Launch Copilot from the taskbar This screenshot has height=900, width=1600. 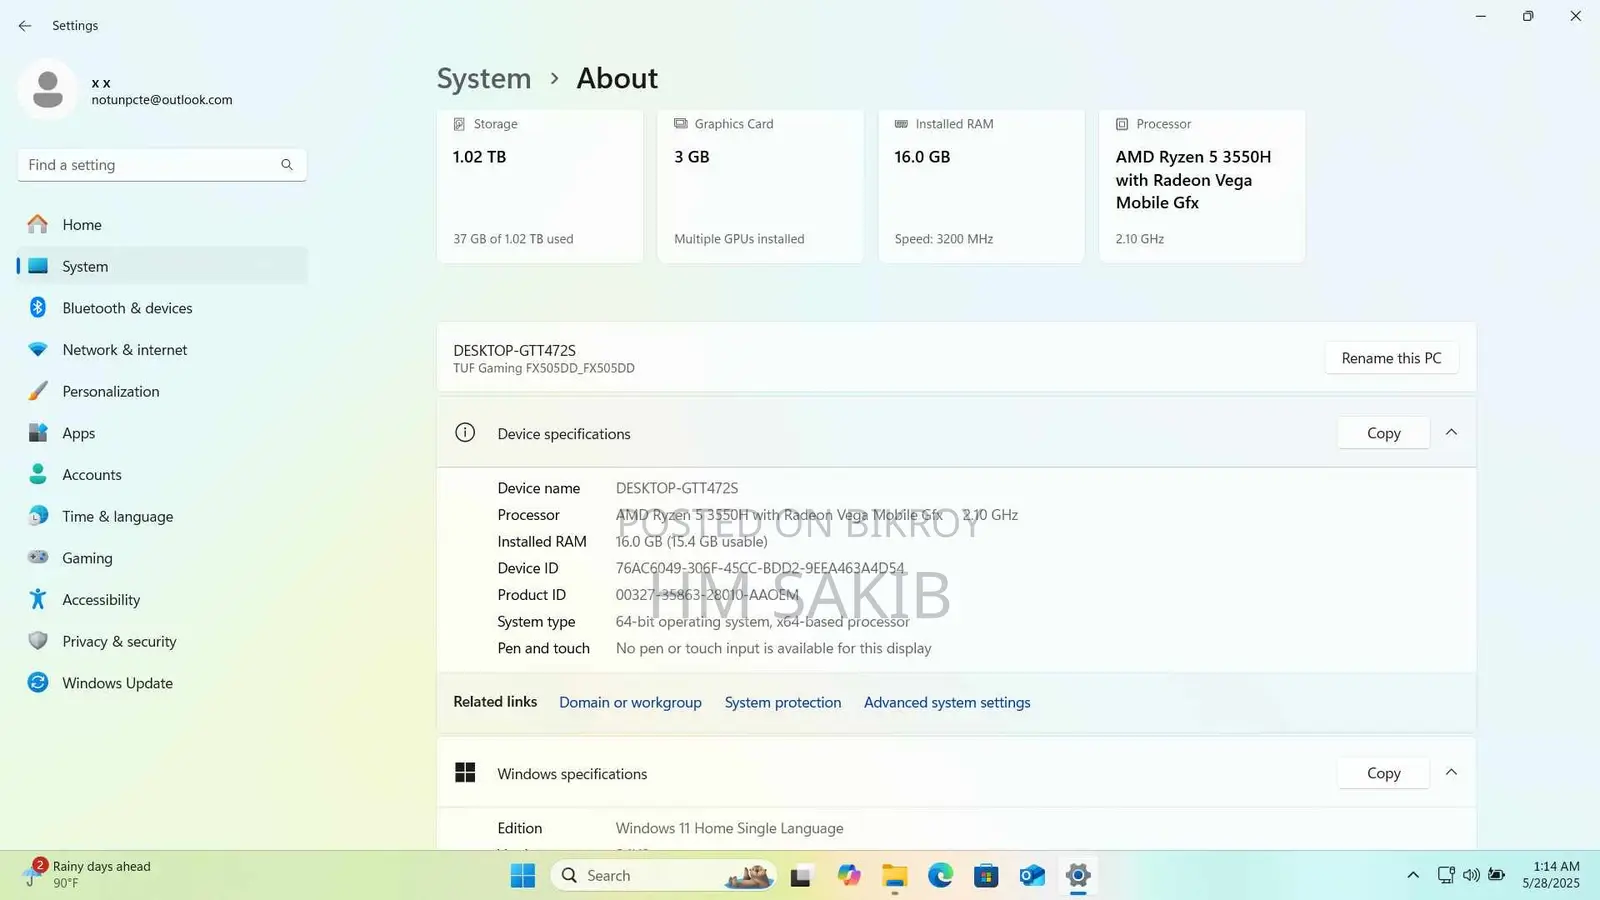pos(849,876)
